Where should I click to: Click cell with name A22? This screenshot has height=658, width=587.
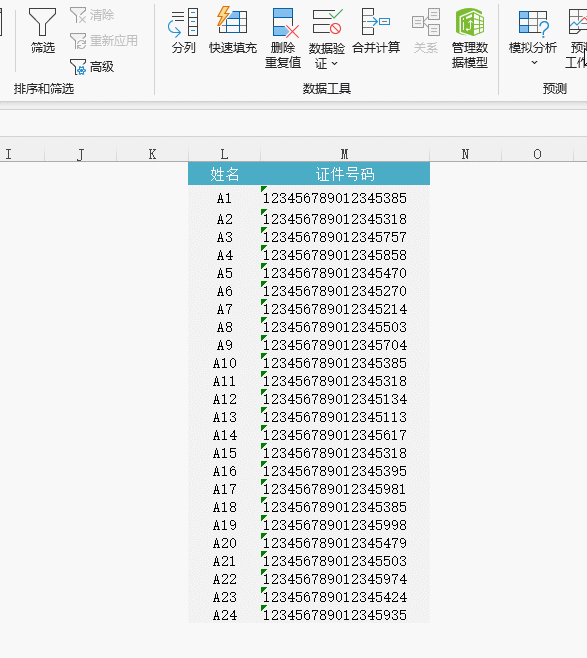[224, 579]
